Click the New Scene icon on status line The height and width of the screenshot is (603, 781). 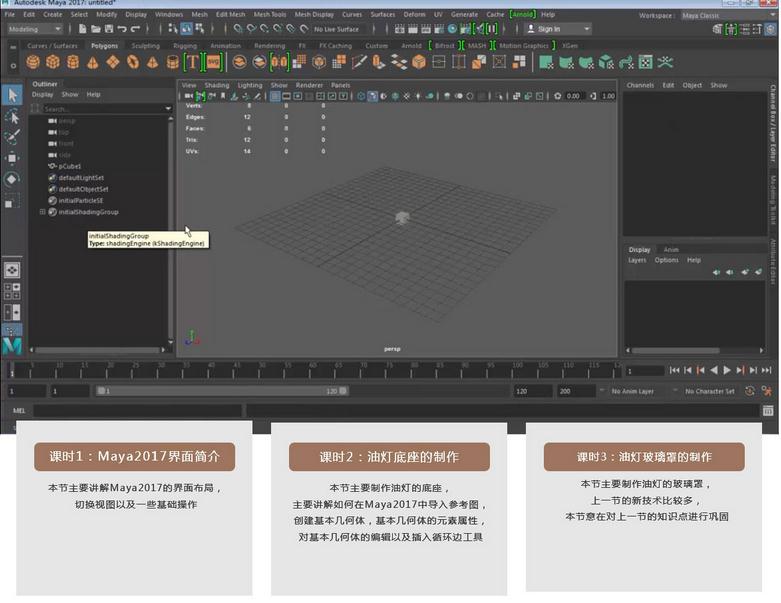[x=83, y=29]
